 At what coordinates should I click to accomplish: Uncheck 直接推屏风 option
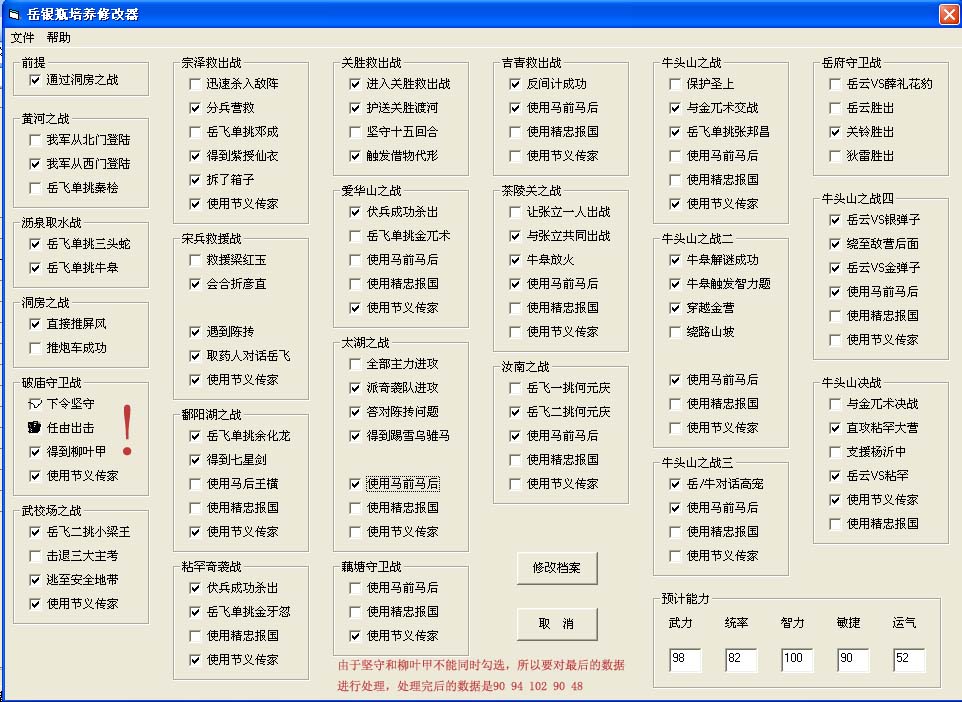point(35,324)
